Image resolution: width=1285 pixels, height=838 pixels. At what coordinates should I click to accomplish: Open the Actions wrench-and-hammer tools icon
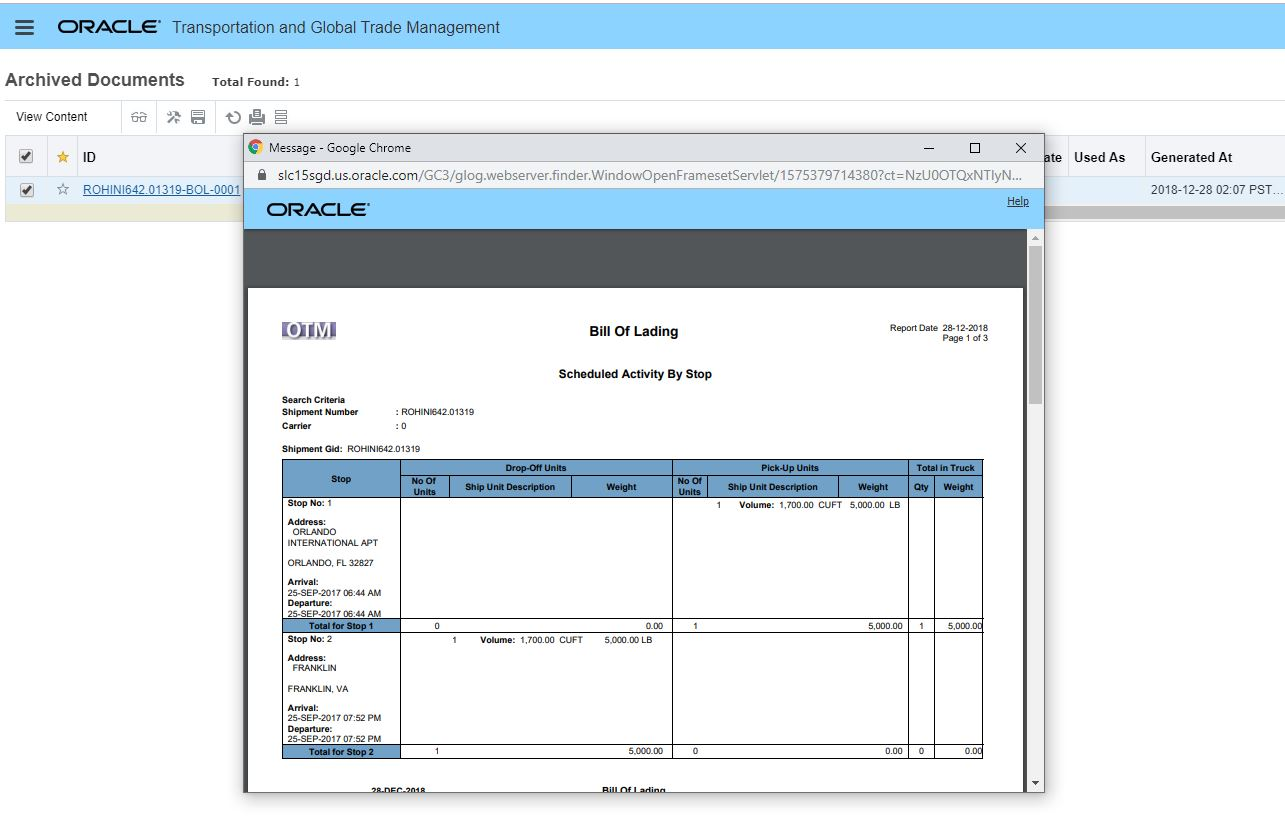(174, 117)
